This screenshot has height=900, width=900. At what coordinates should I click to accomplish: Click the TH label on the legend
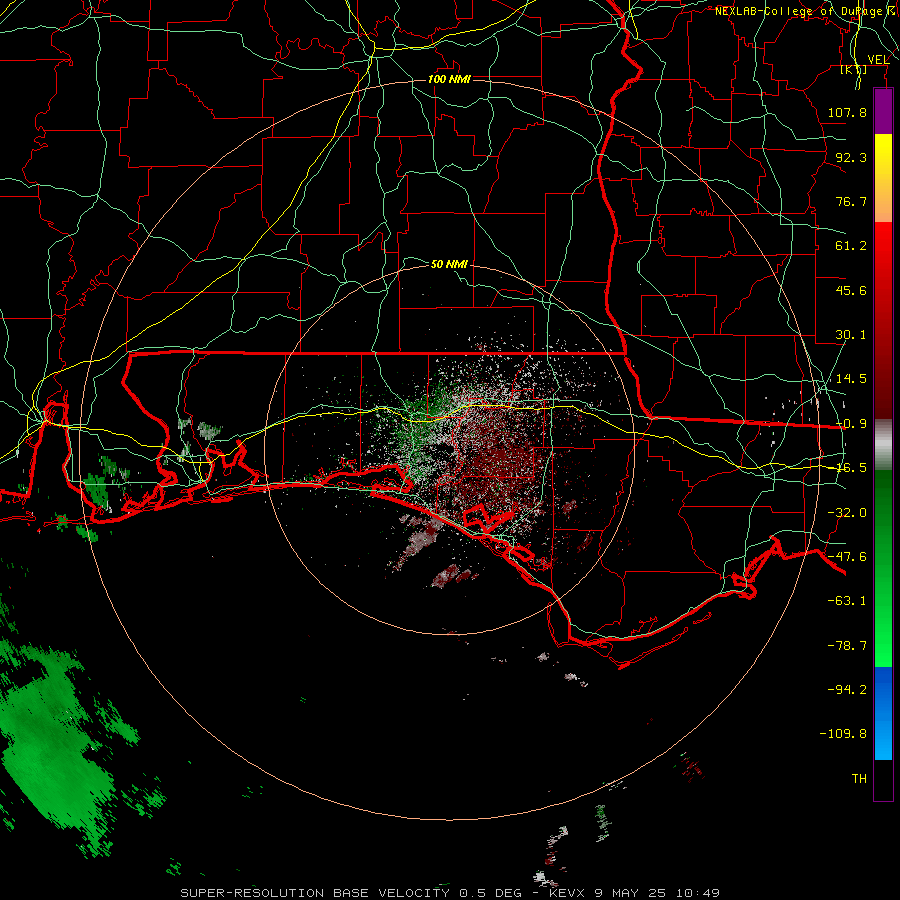(859, 779)
